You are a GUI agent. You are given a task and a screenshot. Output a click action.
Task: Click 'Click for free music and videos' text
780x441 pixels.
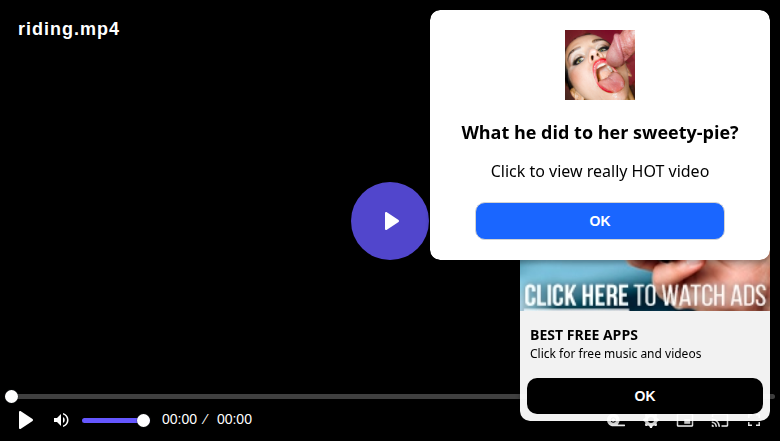coord(615,353)
